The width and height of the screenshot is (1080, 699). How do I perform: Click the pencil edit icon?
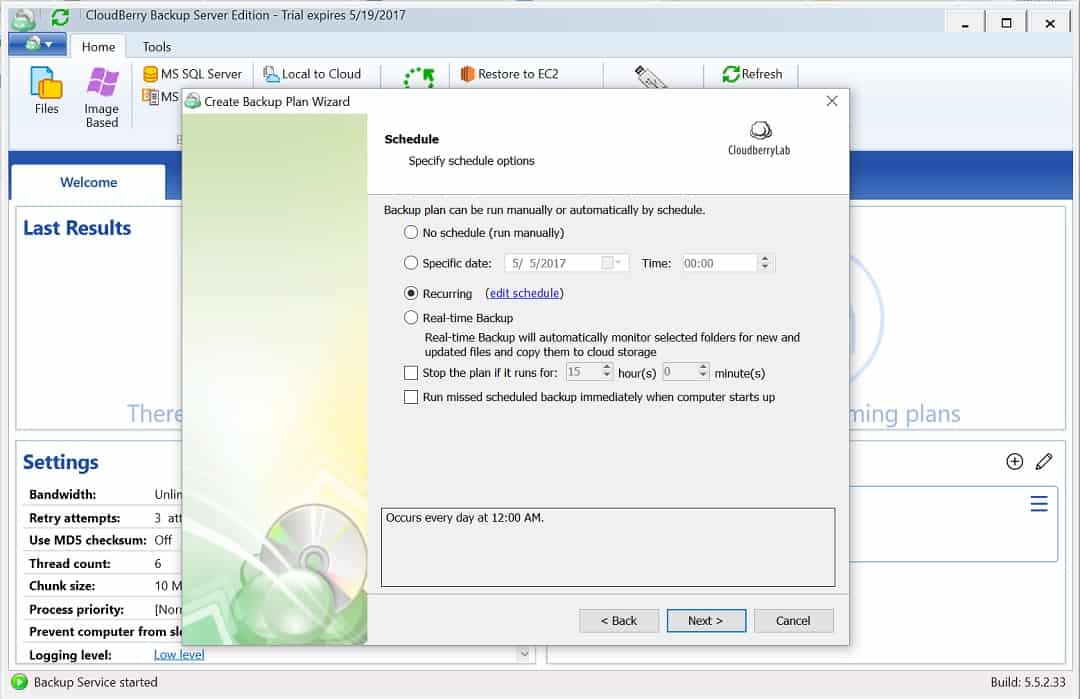click(1043, 461)
